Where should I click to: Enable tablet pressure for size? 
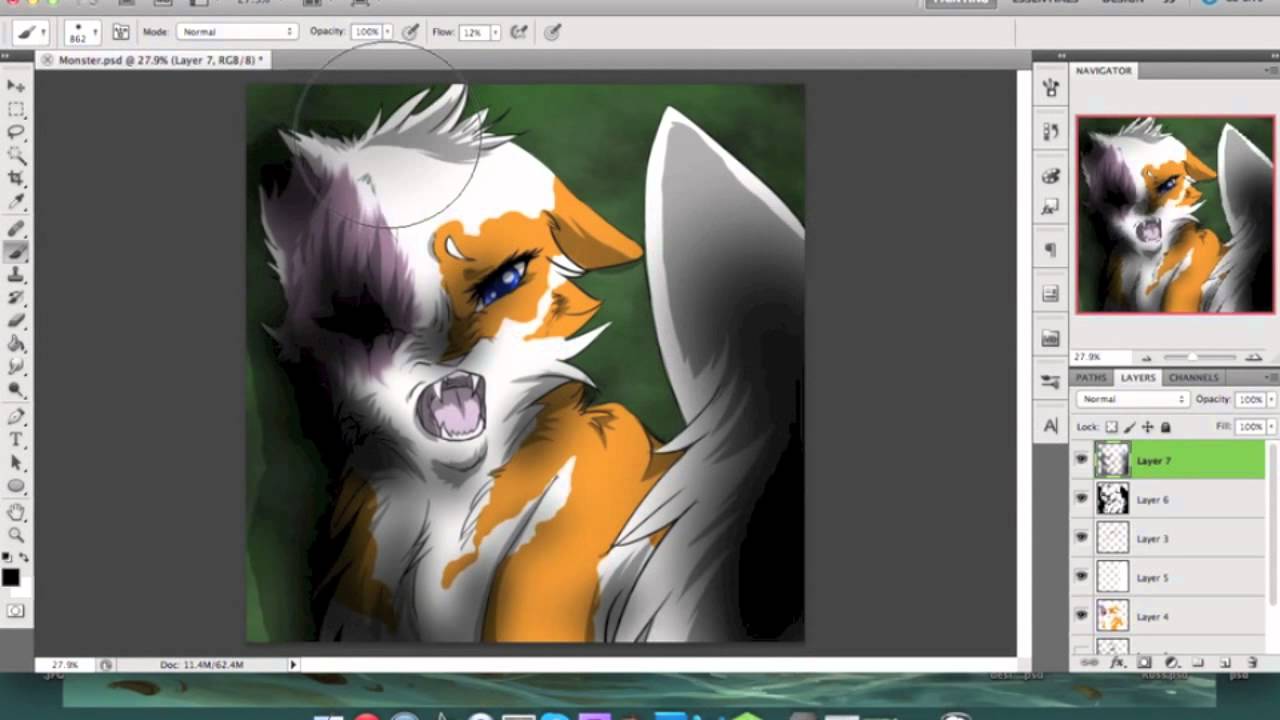(x=552, y=32)
